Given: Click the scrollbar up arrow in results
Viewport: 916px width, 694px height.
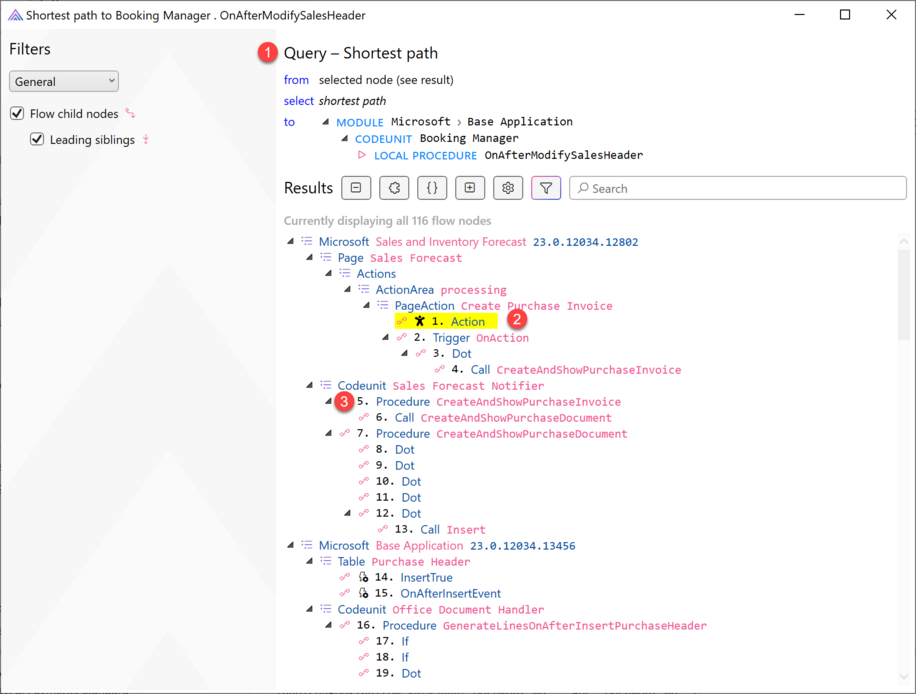Looking at the screenshot, I should pyautogui.click(x=904, y=241).
